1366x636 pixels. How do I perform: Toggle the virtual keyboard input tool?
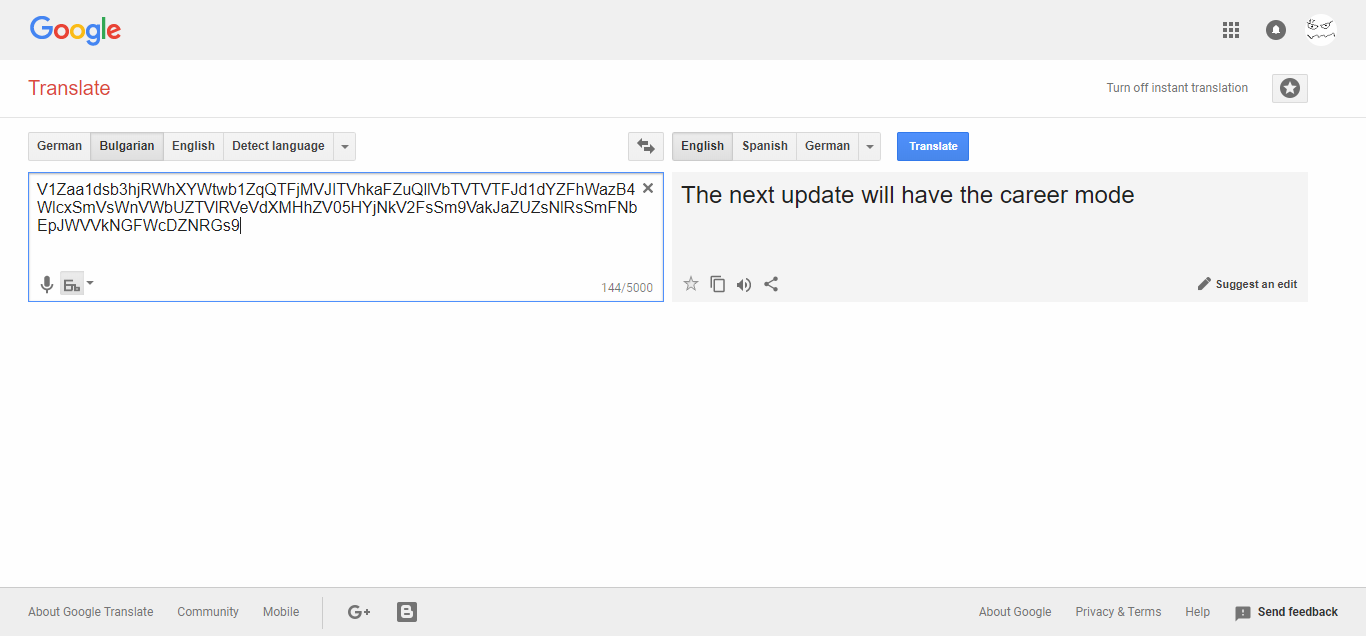tap(72, 284)
